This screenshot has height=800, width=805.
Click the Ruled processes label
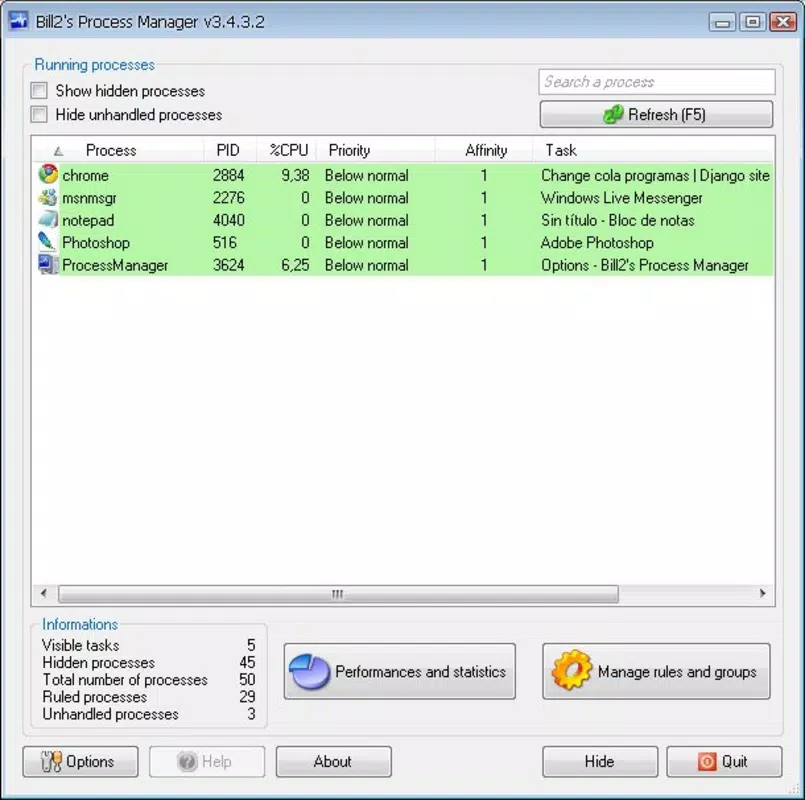coord(94,697)
